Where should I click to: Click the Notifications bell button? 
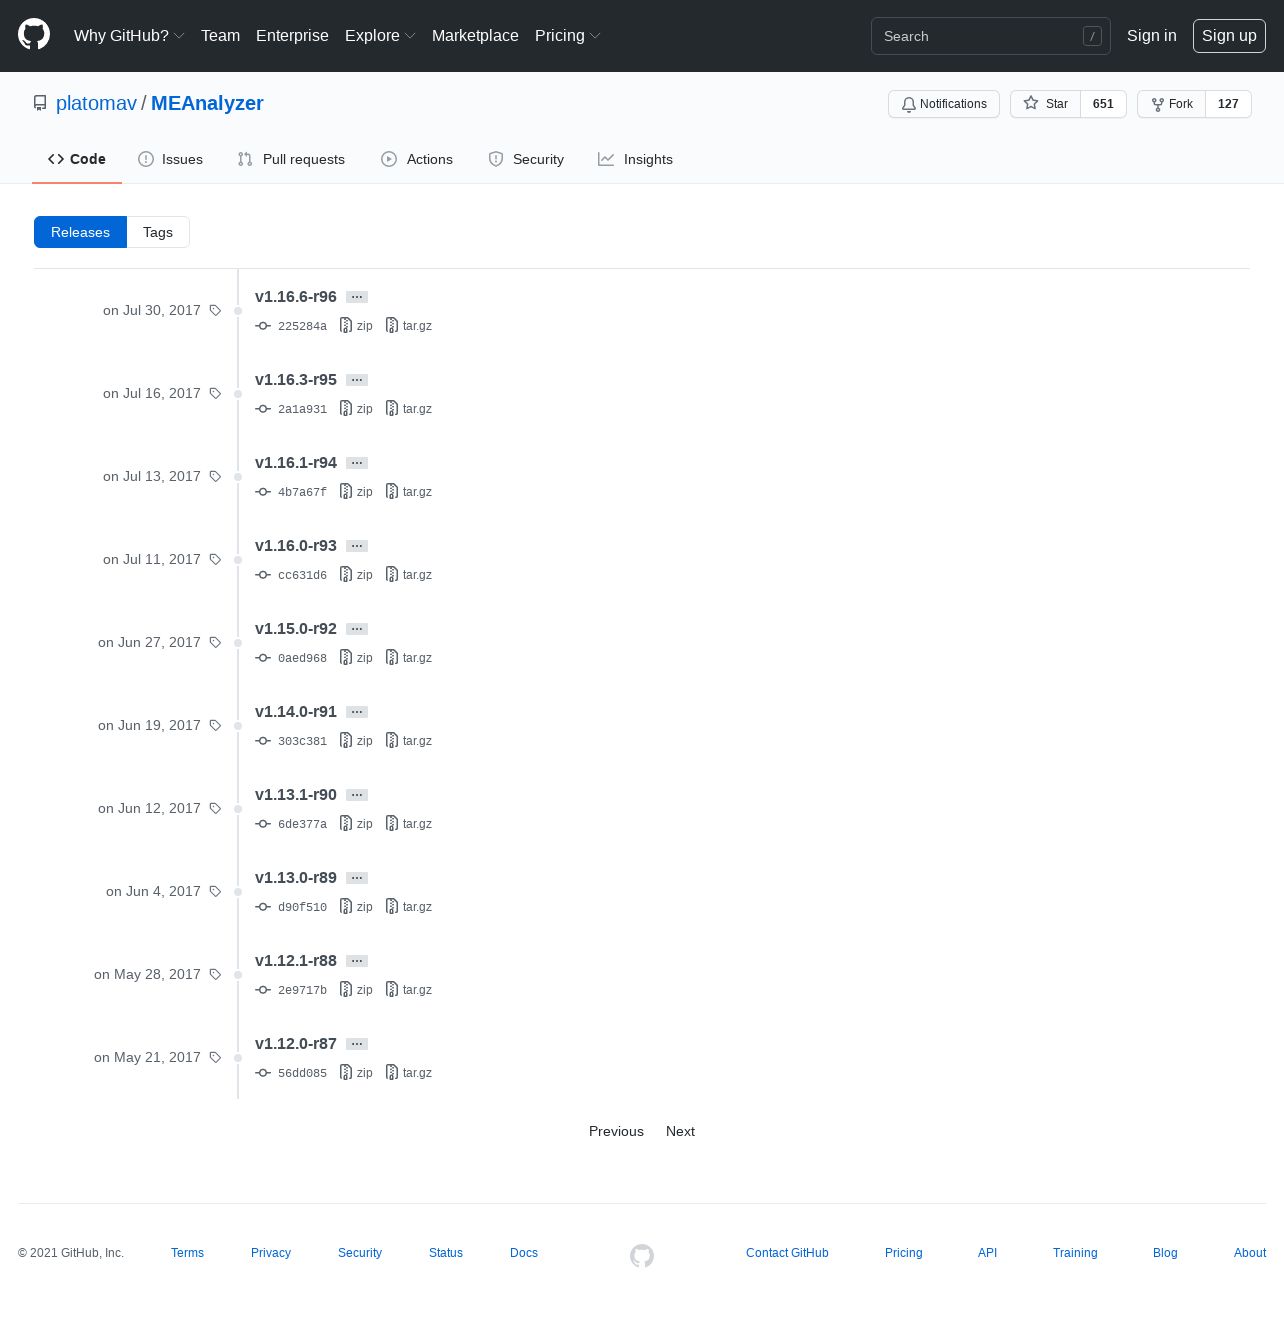(x=944, y=104)
